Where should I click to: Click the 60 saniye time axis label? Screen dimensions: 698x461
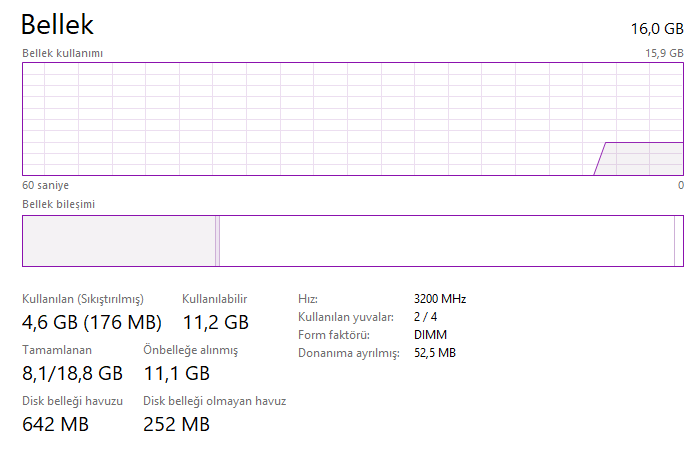pyautogui.click(x=46, y=185)
